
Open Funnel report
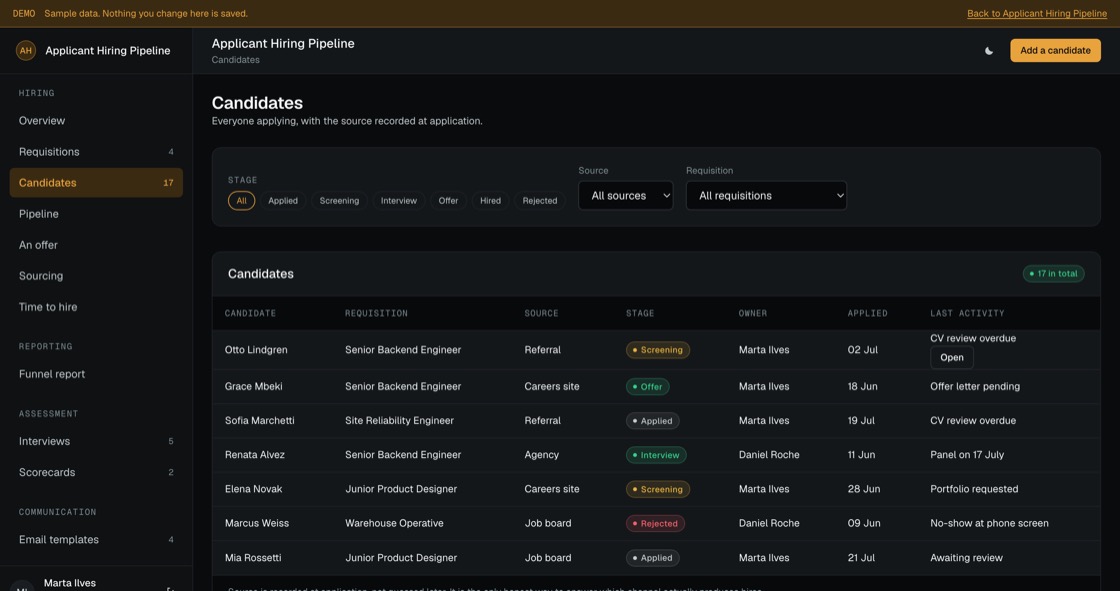(96, 374)
